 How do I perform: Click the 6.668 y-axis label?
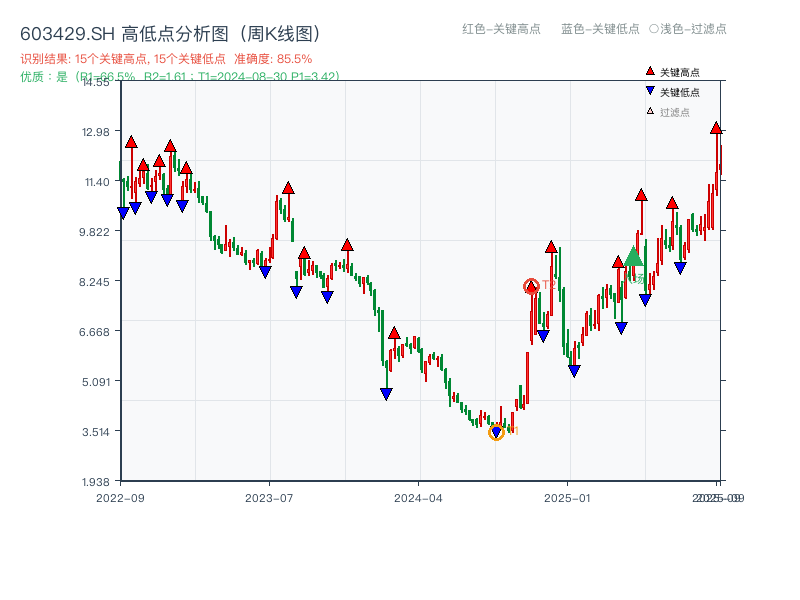pyautogui.click(x=94, y=332)
